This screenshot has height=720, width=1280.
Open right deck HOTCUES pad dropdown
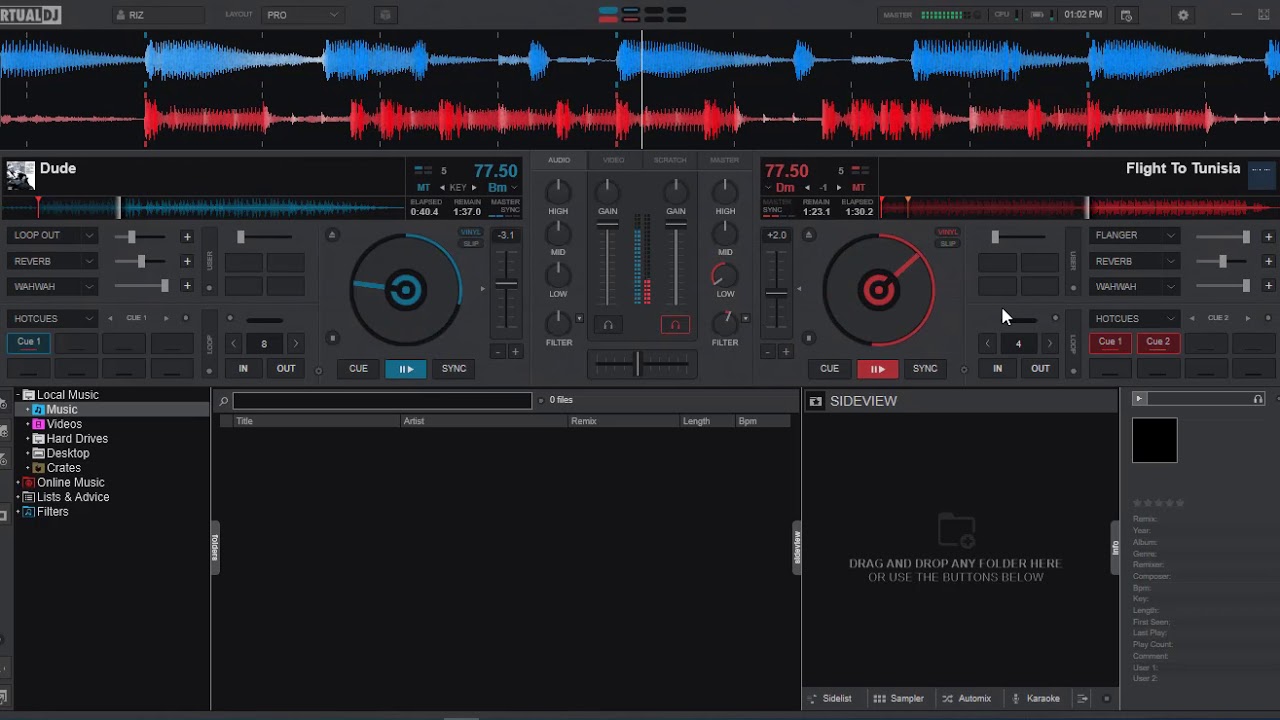pos(1135,318)
